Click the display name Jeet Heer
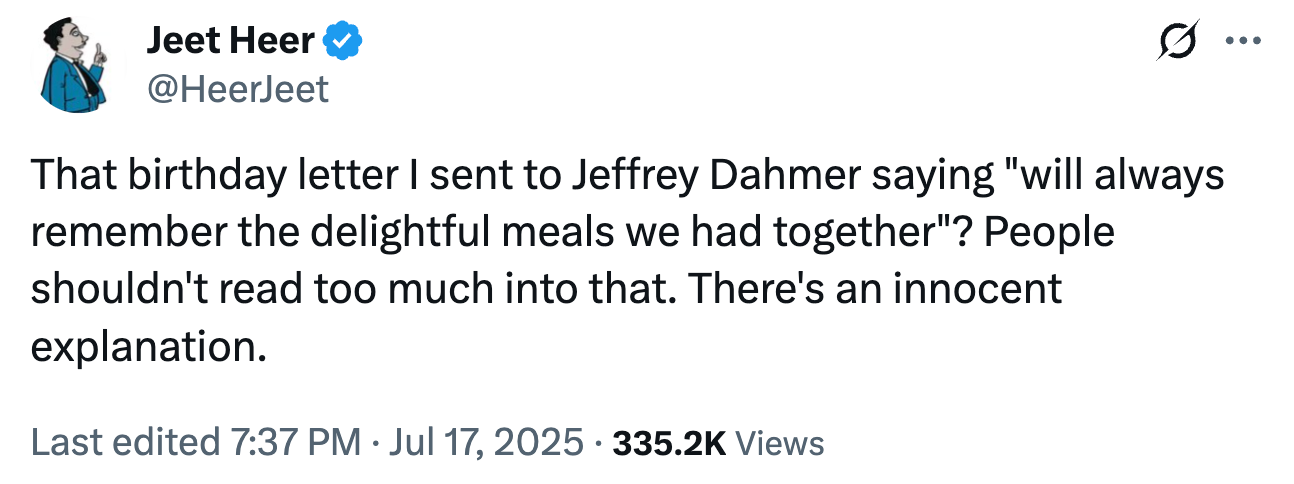 231,43
